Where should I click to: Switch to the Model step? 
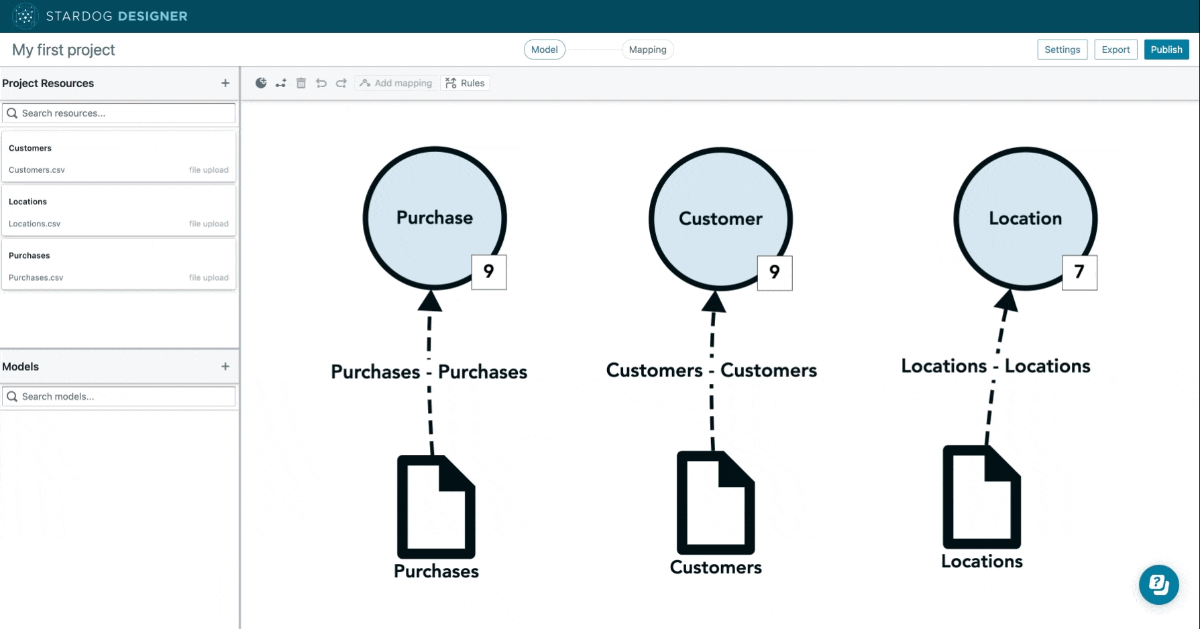tap(545, 50)
